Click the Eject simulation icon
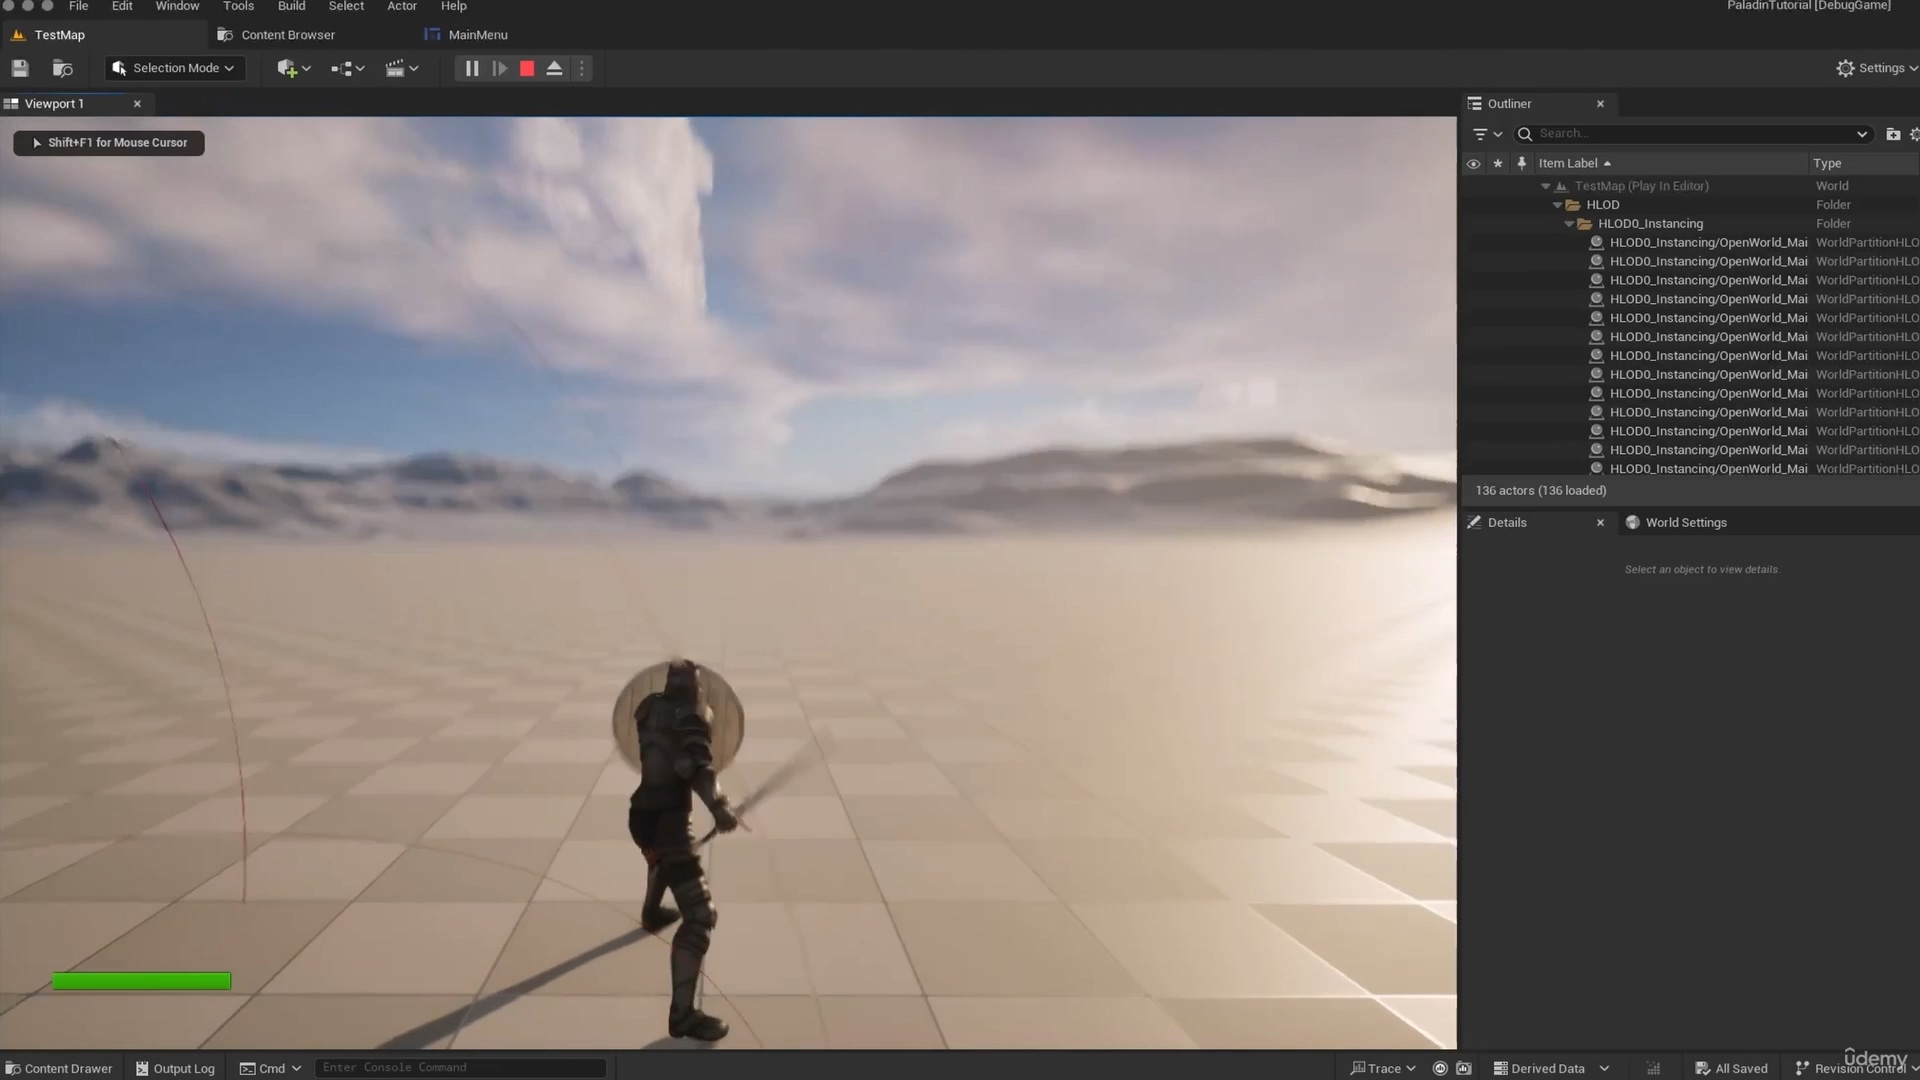 tap(554, 69)
